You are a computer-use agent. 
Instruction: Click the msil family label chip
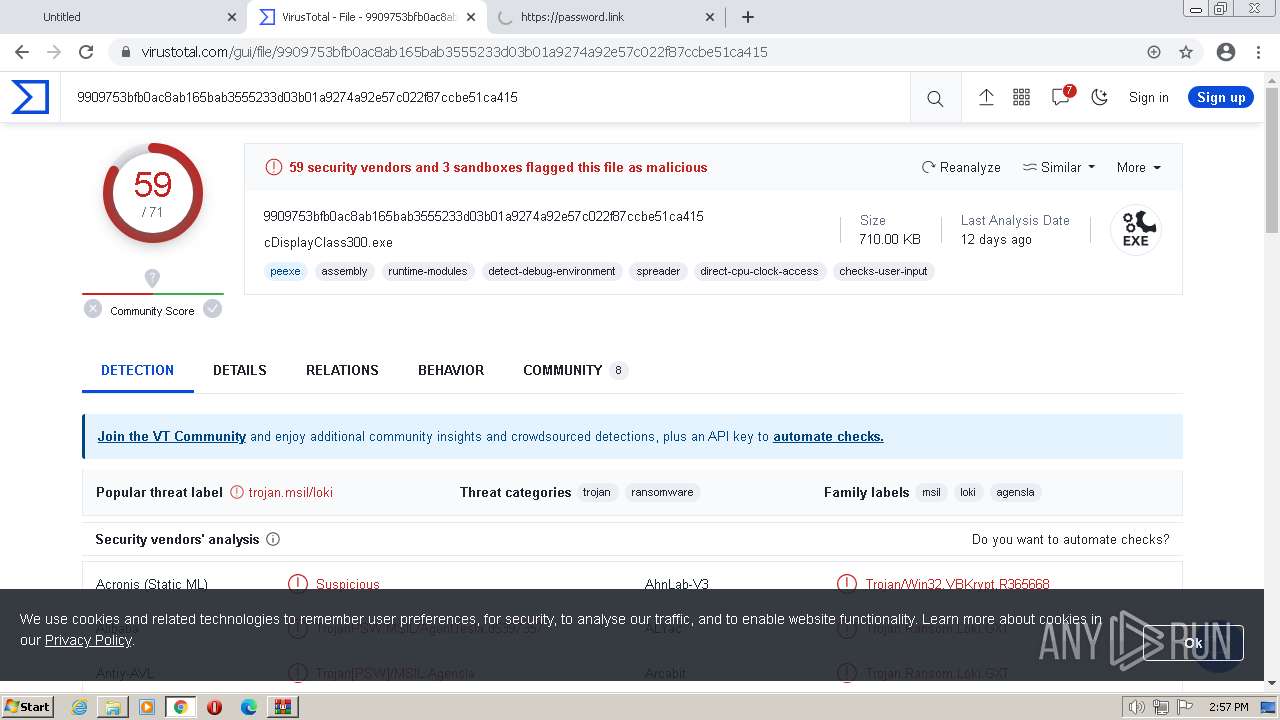[931, 492]
